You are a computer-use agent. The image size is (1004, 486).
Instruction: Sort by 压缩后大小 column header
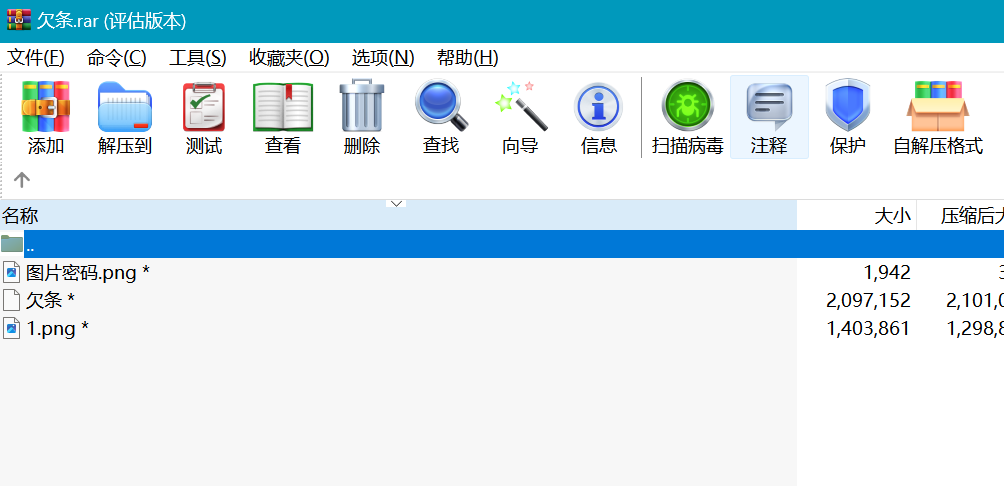click(960, 216)
